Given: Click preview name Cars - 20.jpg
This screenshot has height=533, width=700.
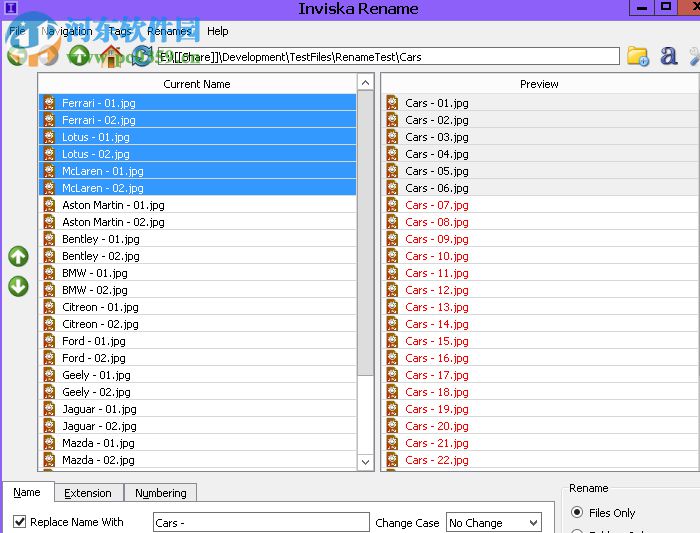Looking at the screenshot, I should (x=437, y=426).
